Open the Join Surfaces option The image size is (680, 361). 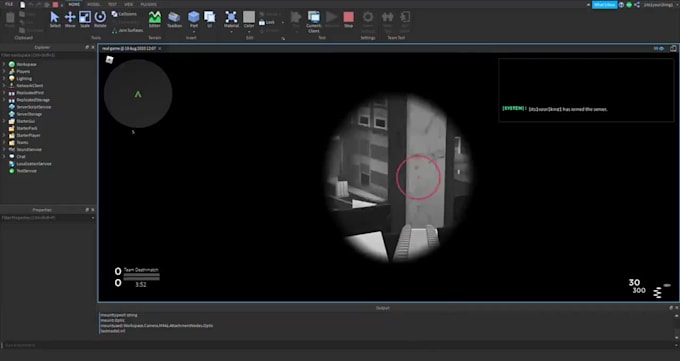tap(128, 30)
